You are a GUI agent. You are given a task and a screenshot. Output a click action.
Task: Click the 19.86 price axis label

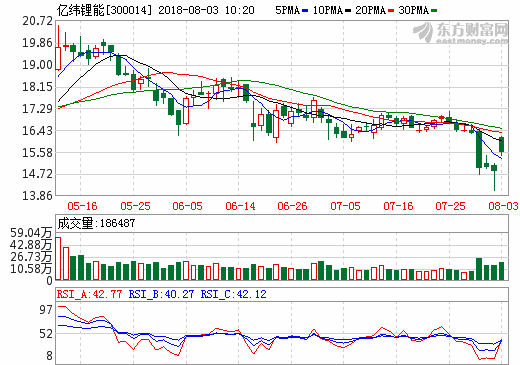37,43
